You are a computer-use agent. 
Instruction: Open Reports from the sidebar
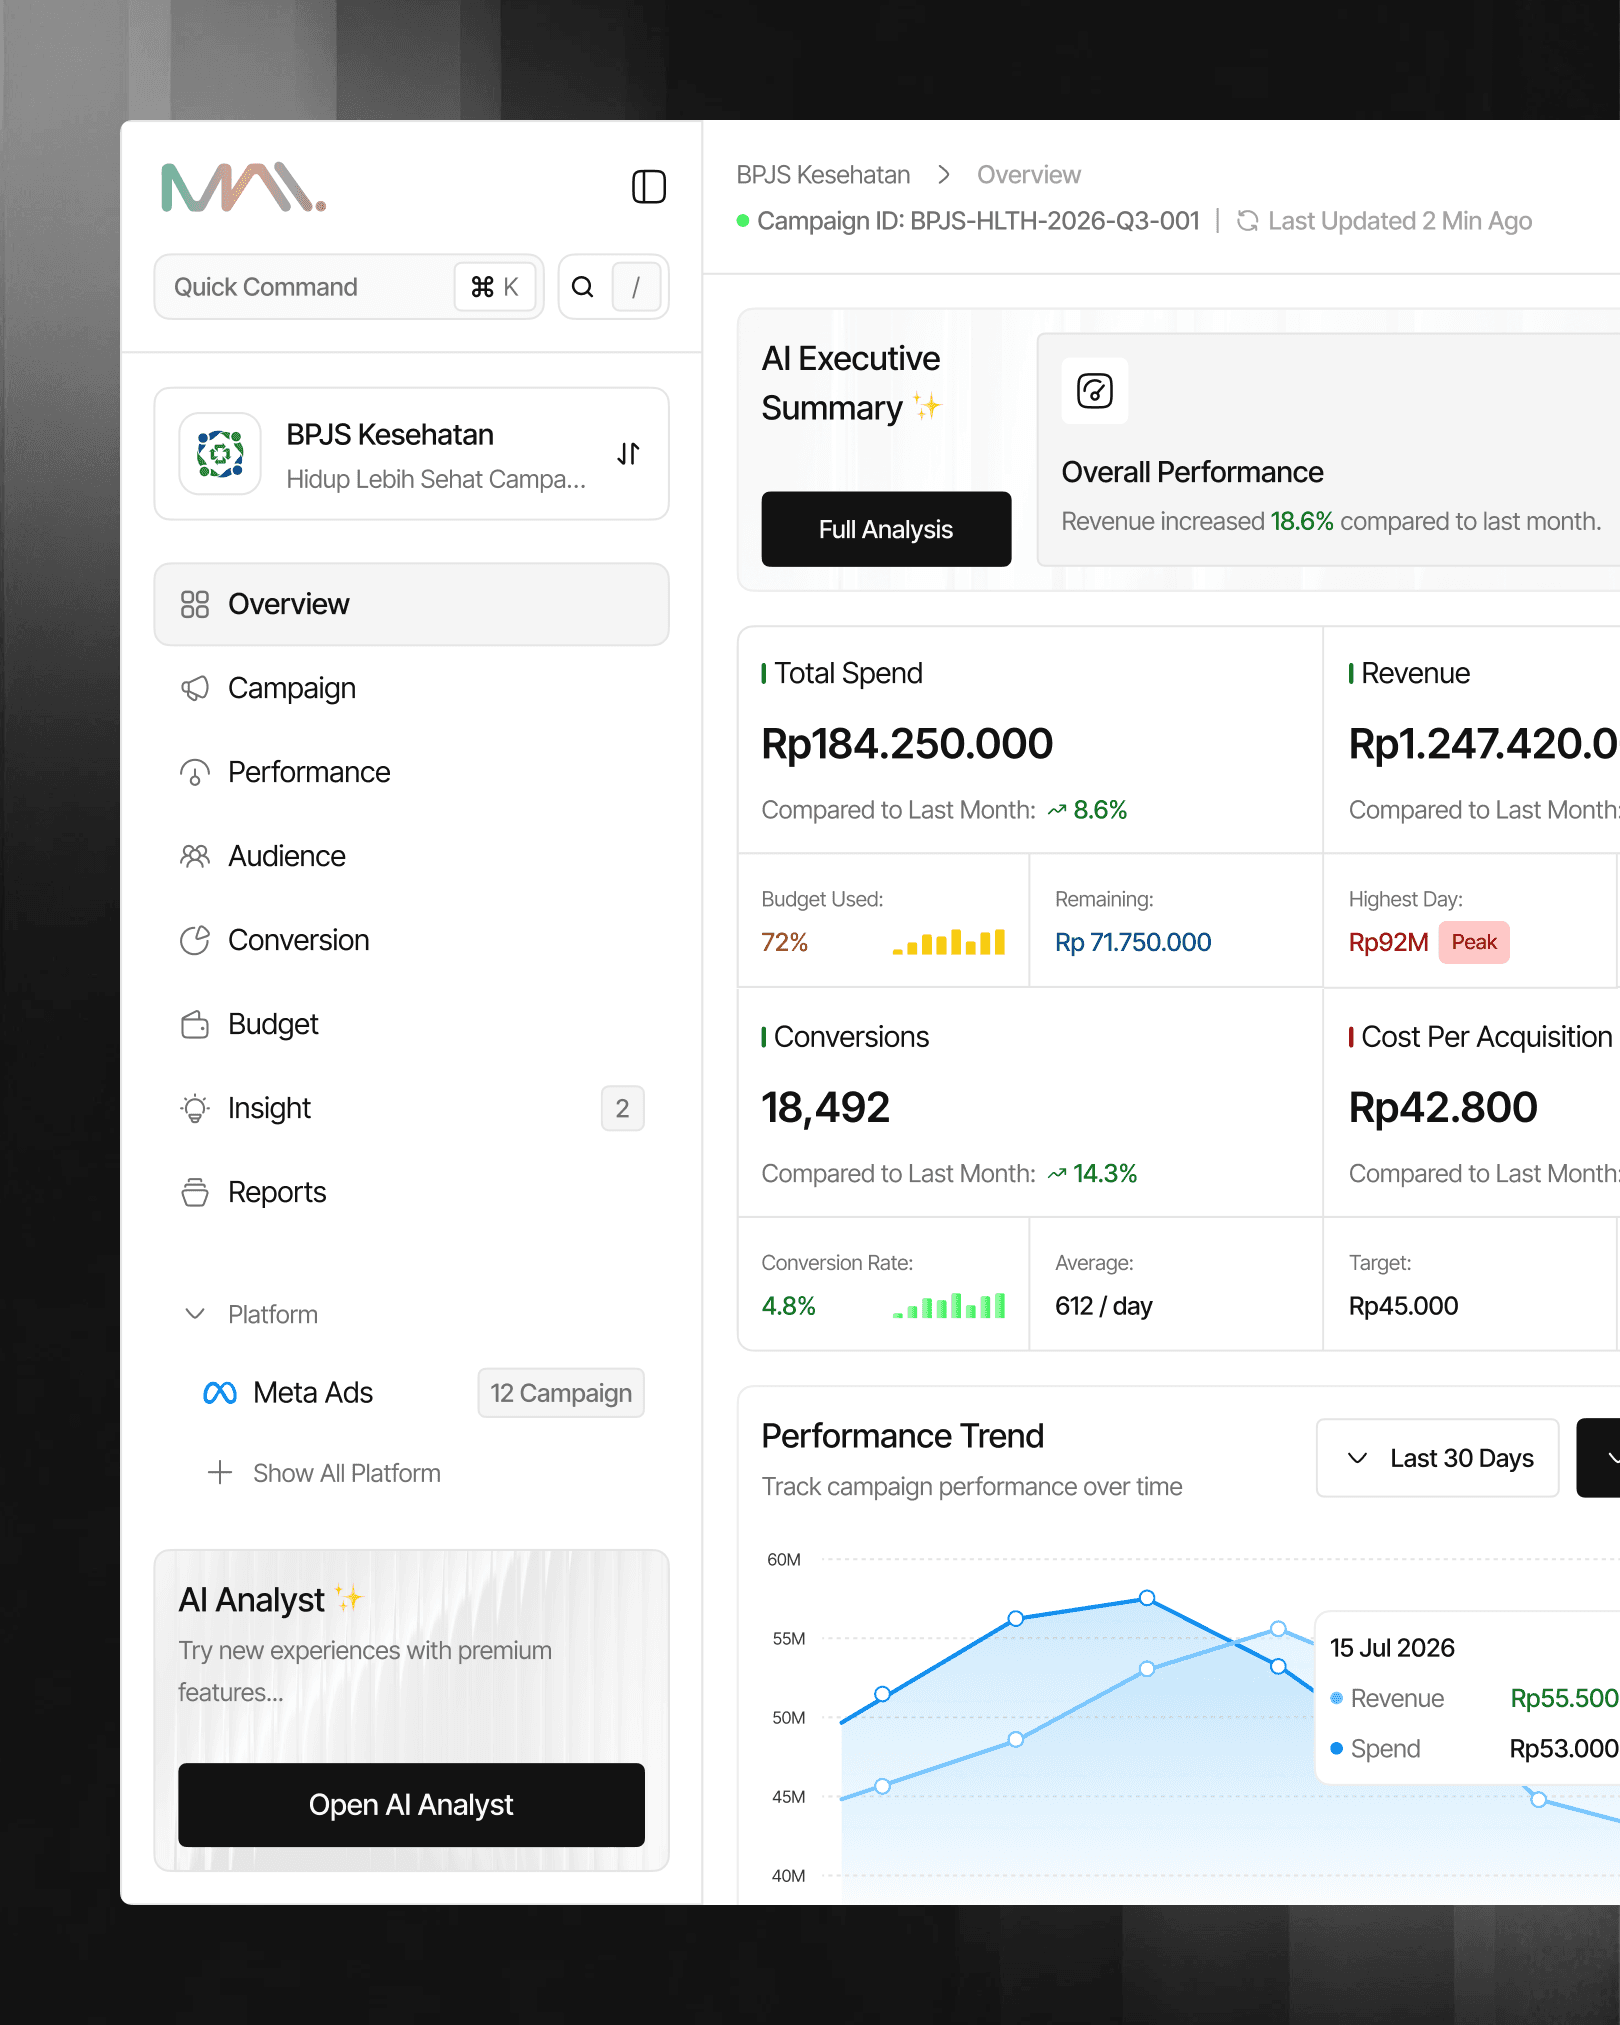point(411,1192)
